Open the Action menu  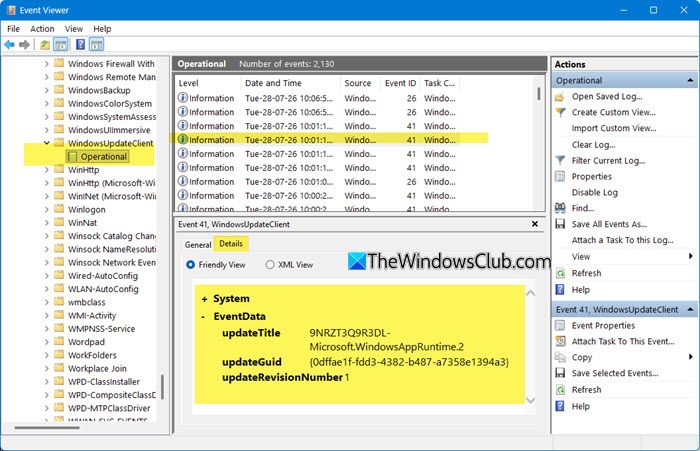42,29
